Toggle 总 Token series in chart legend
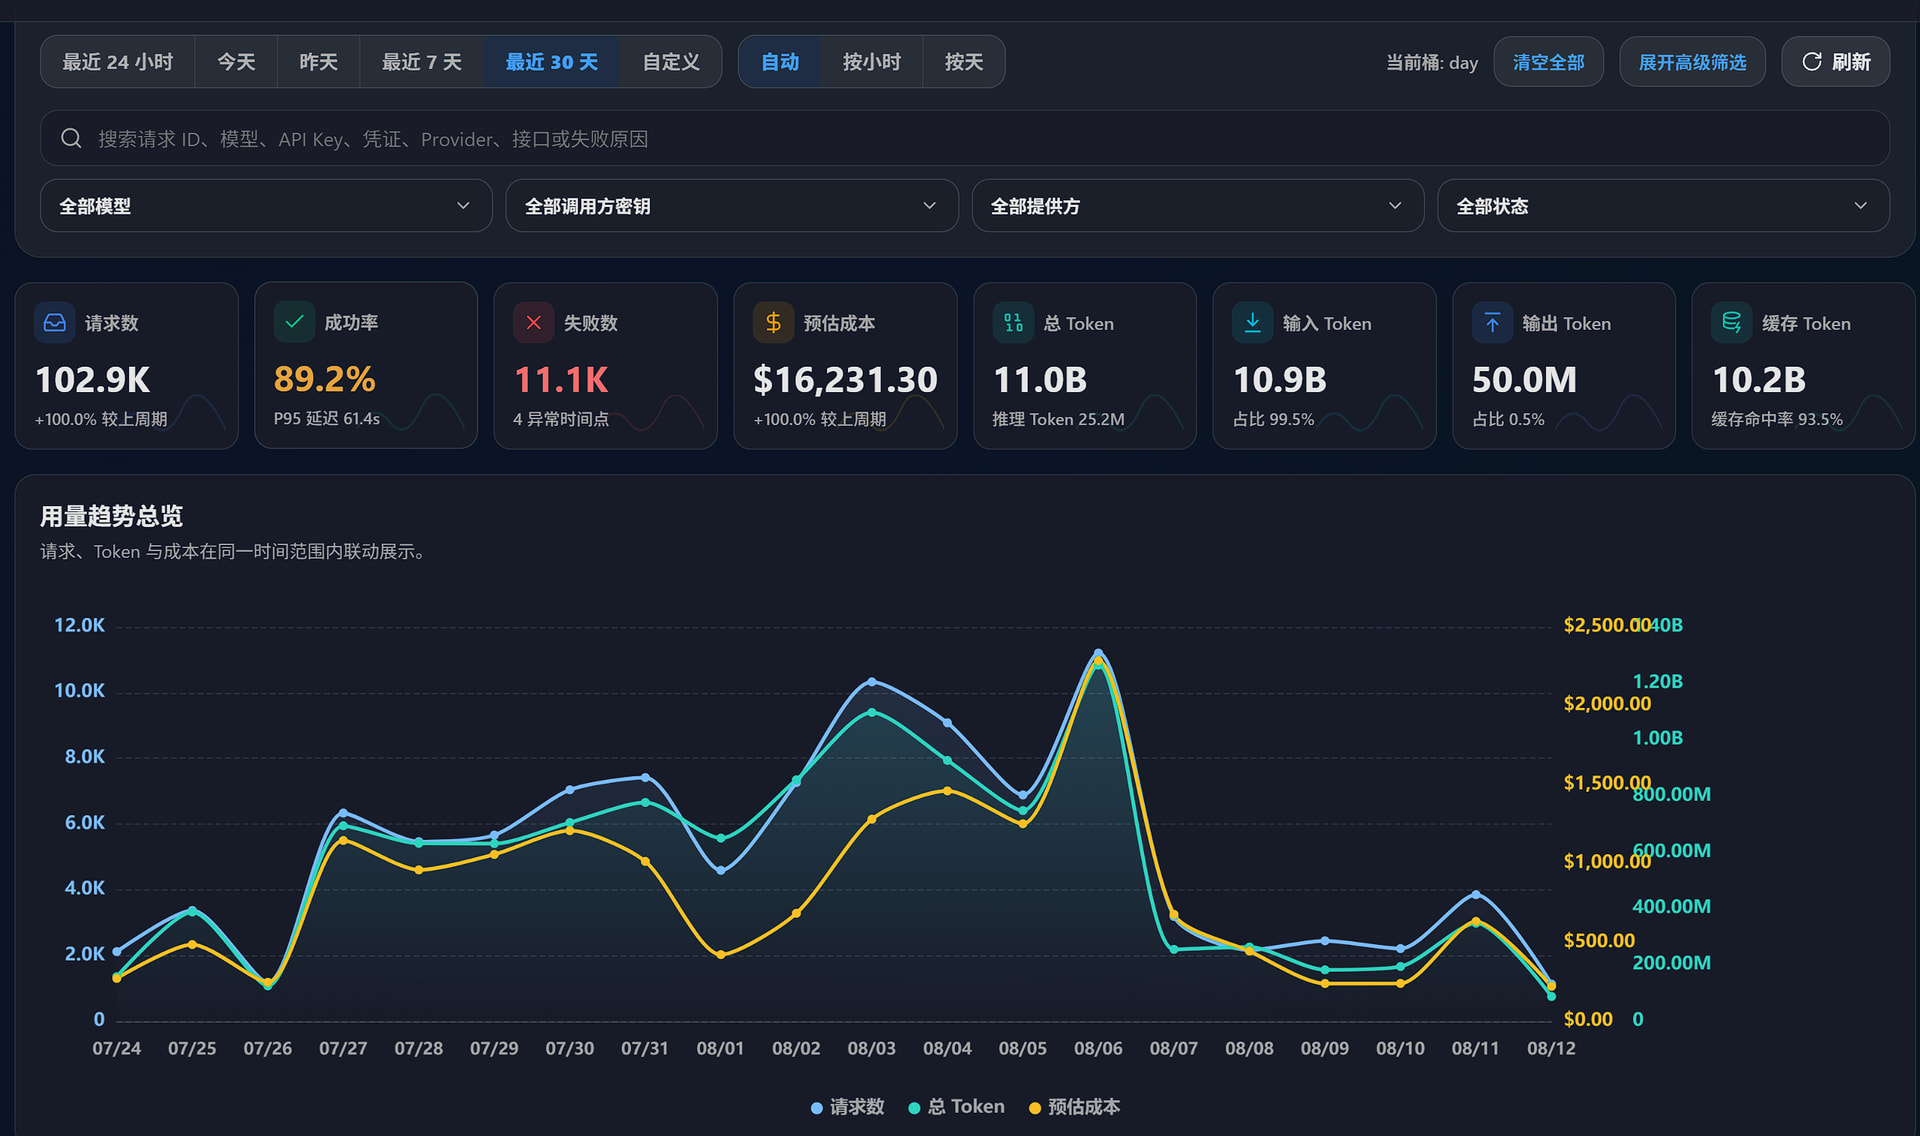 click(x=956, y=1107)
